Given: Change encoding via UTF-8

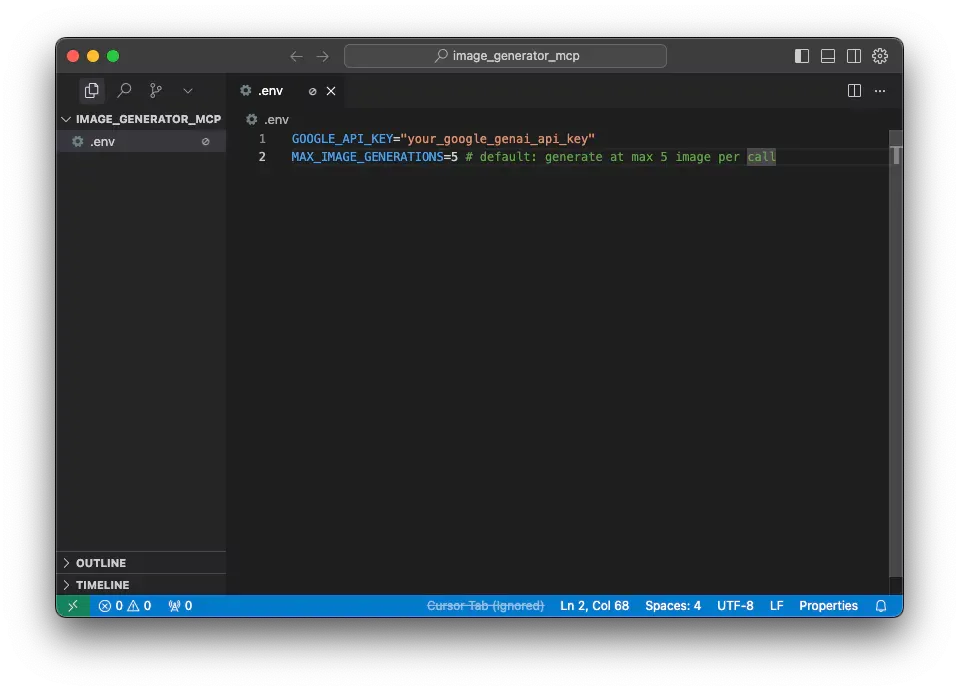Looking at the screenshot, I should (x=735, y=605).
